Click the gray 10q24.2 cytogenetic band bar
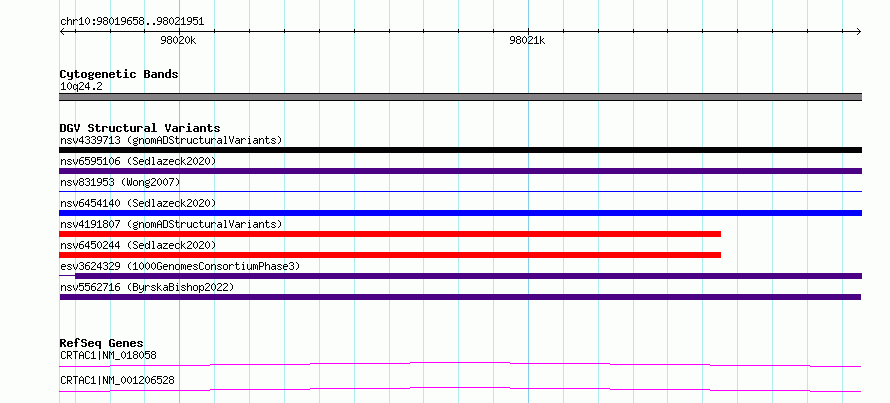The height and width of the screenshot is (403, 890). (460, 97)
